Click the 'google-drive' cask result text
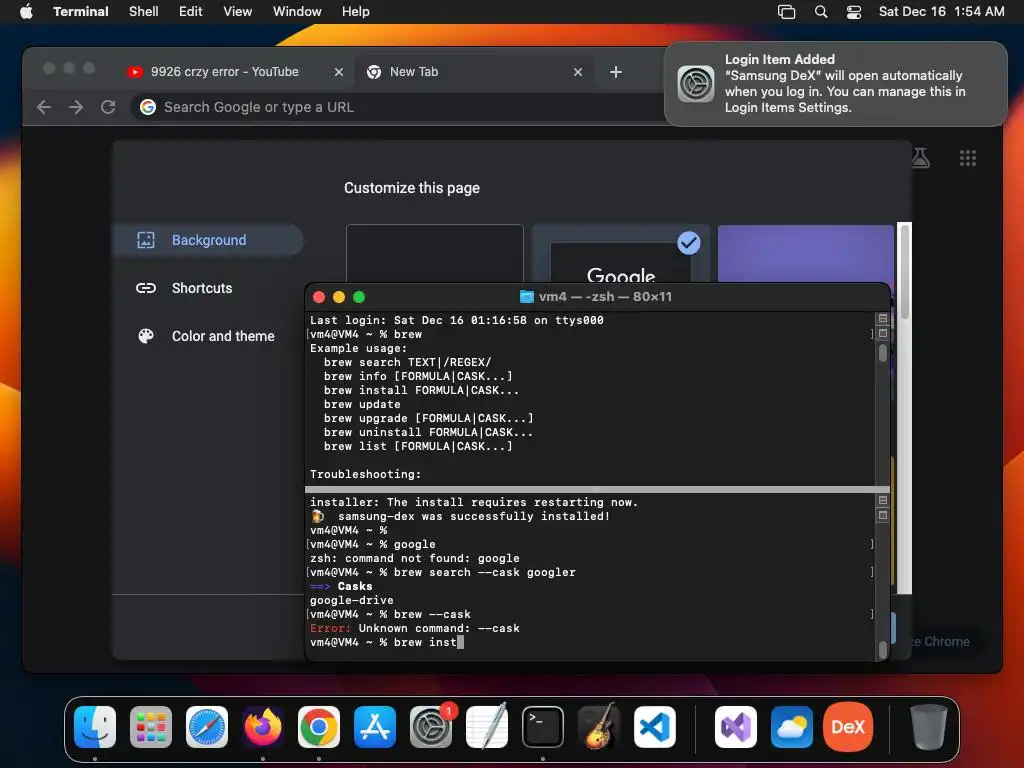This screenshot has height=768, width=1024. pyautogui.click(x=351, y=600)
